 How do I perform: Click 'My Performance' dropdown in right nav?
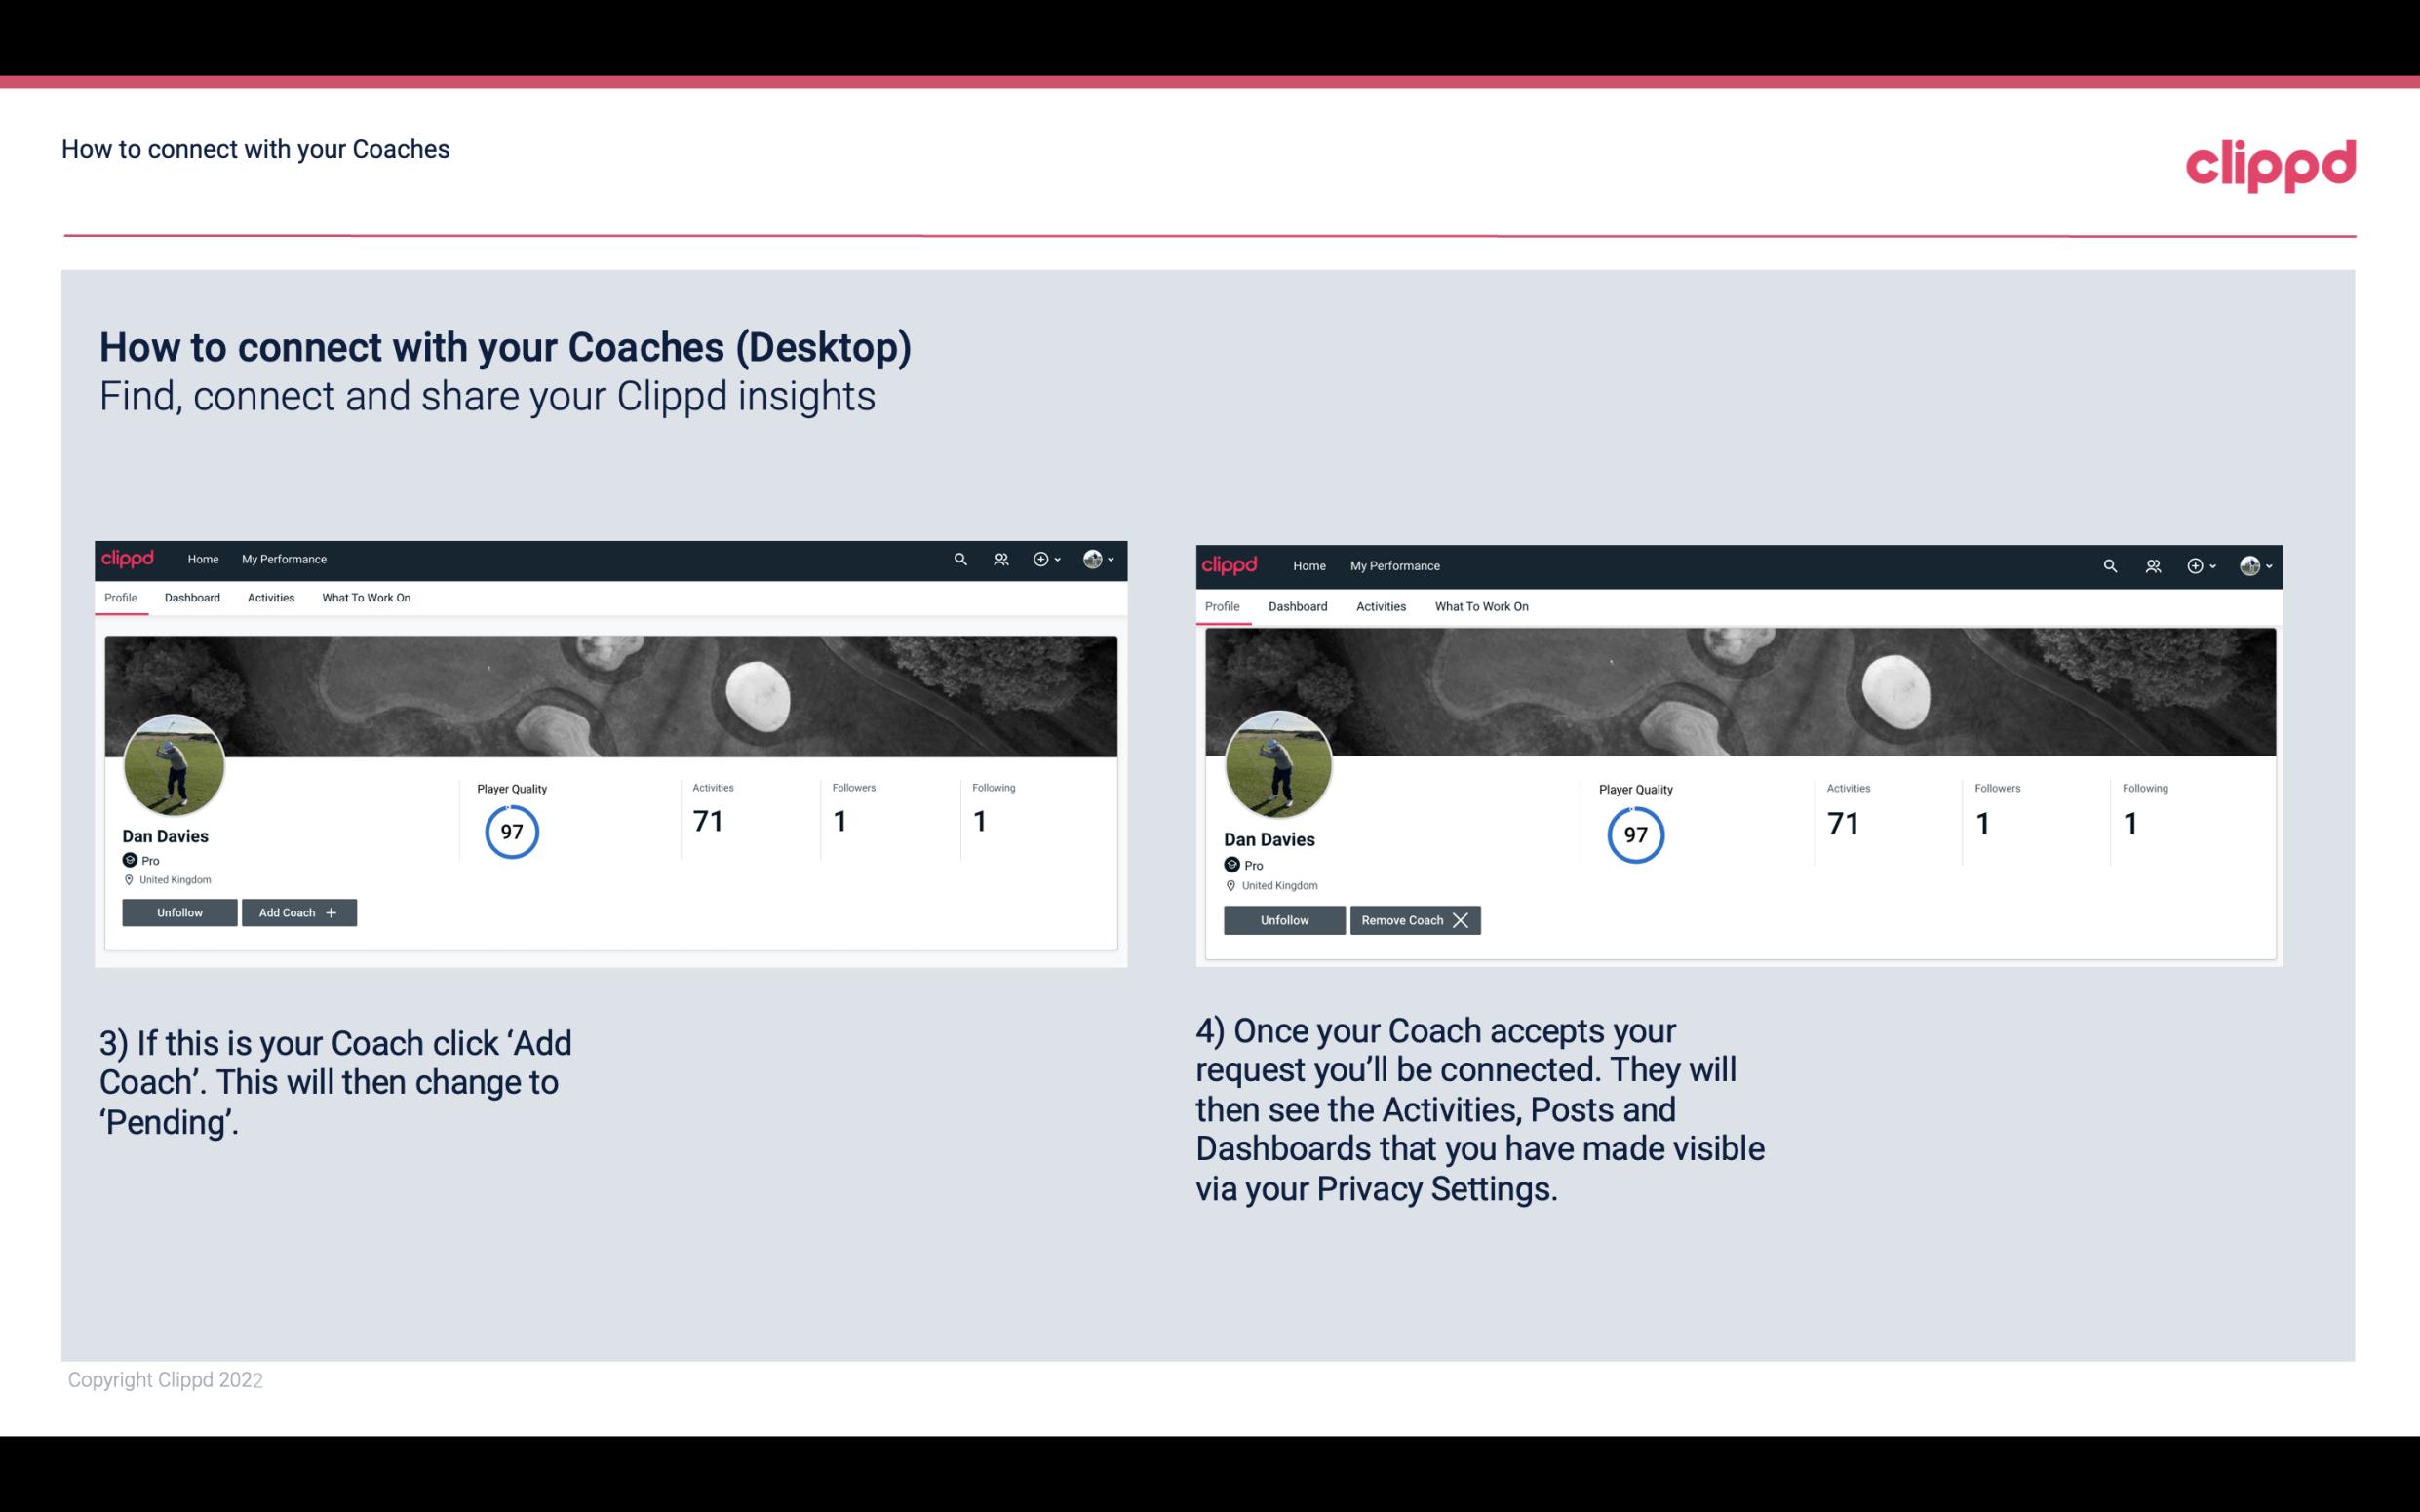(1394, 564)
